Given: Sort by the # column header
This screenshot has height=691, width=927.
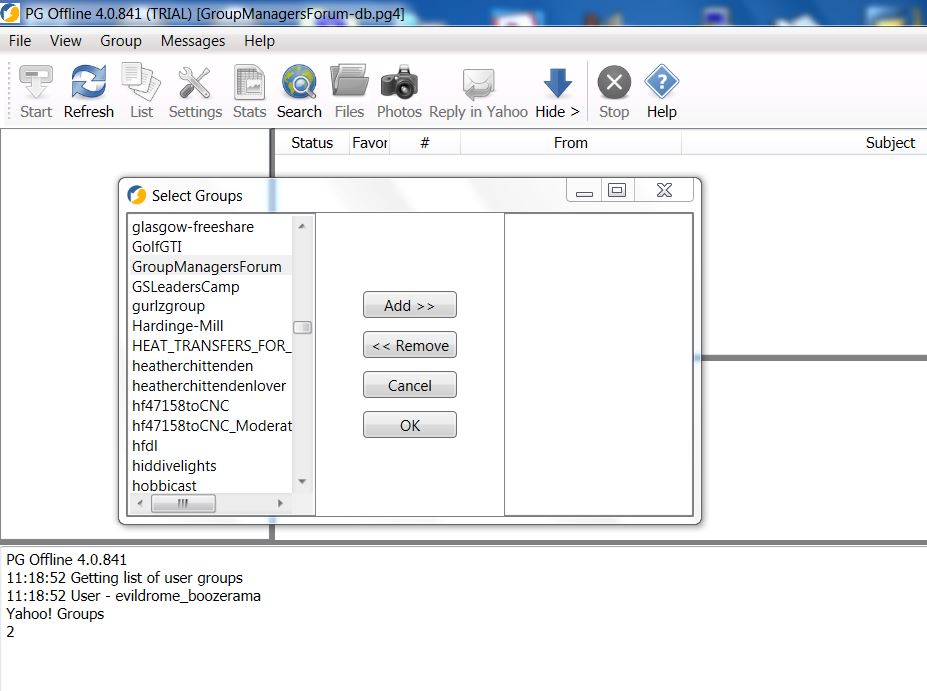Looking at the screenshot, I should pos(424,142).
